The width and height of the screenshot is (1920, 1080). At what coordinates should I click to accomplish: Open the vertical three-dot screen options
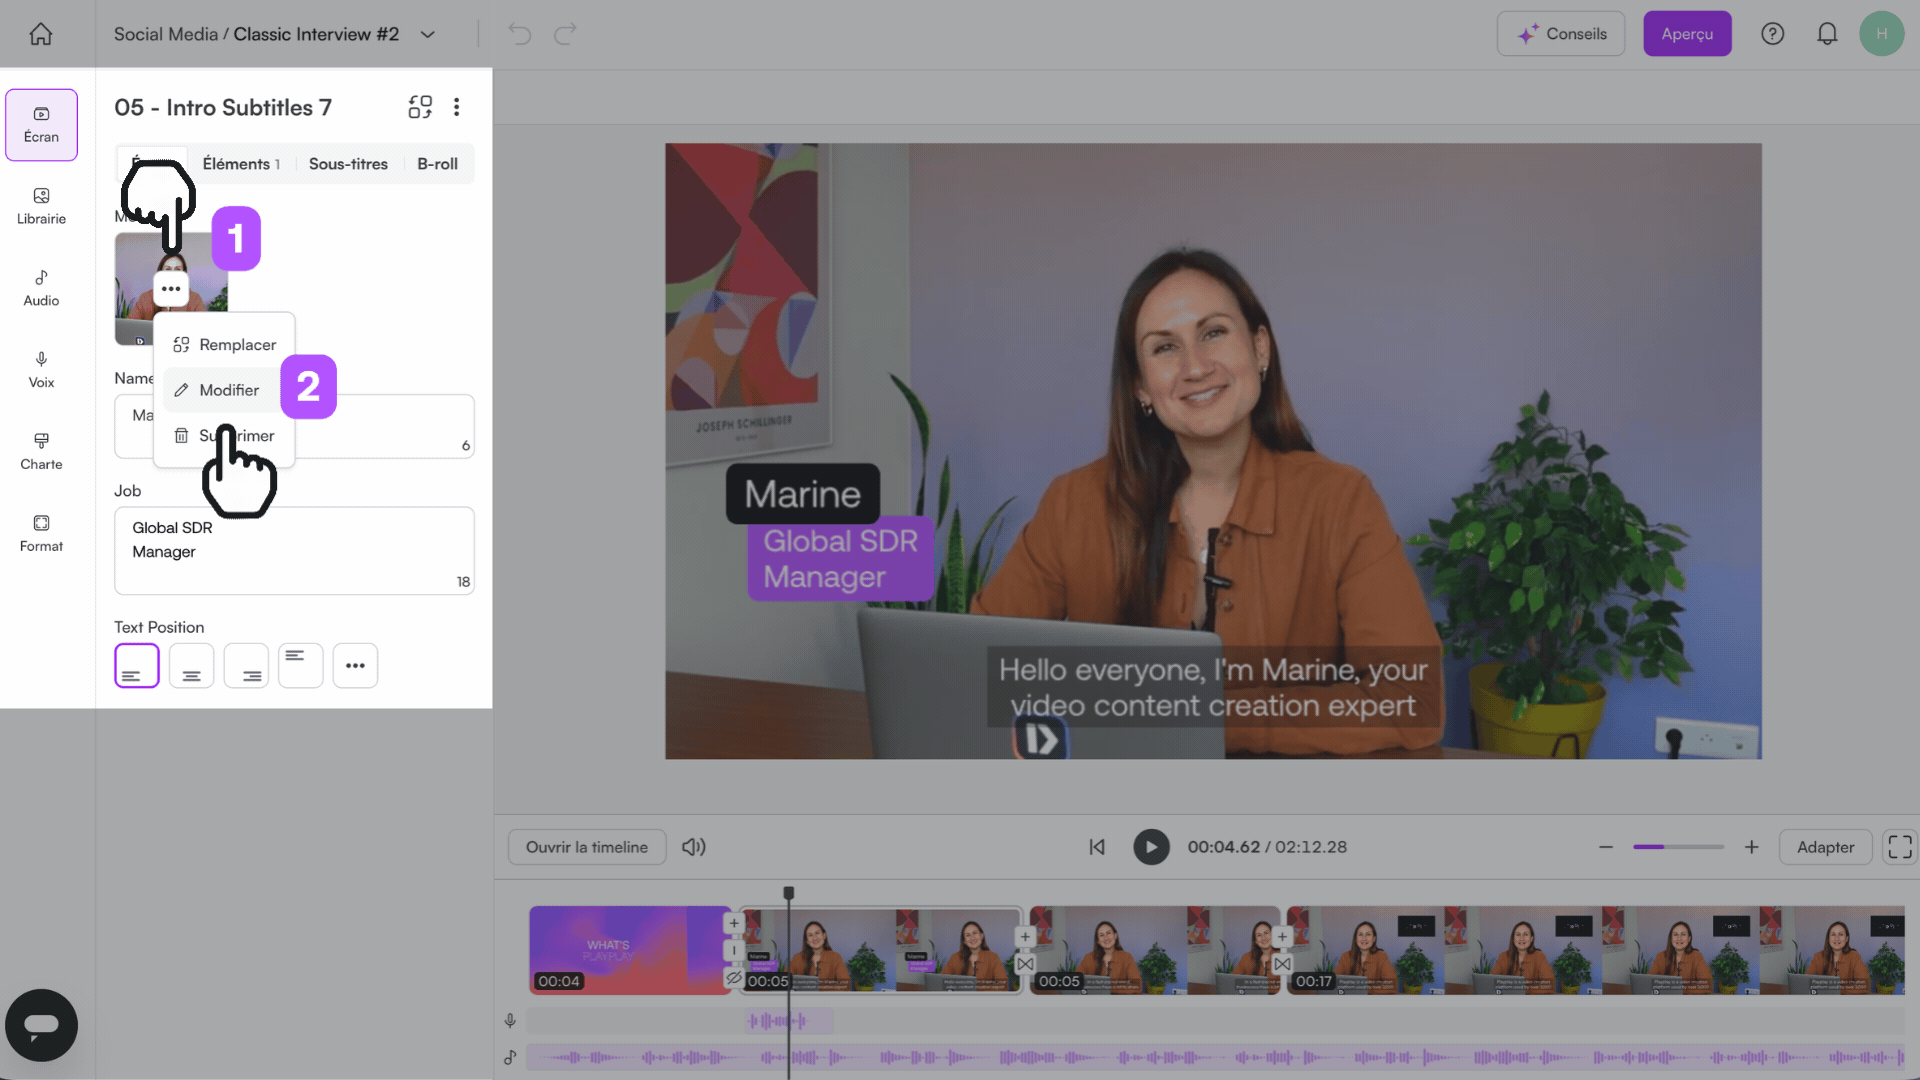coord(456,107)
